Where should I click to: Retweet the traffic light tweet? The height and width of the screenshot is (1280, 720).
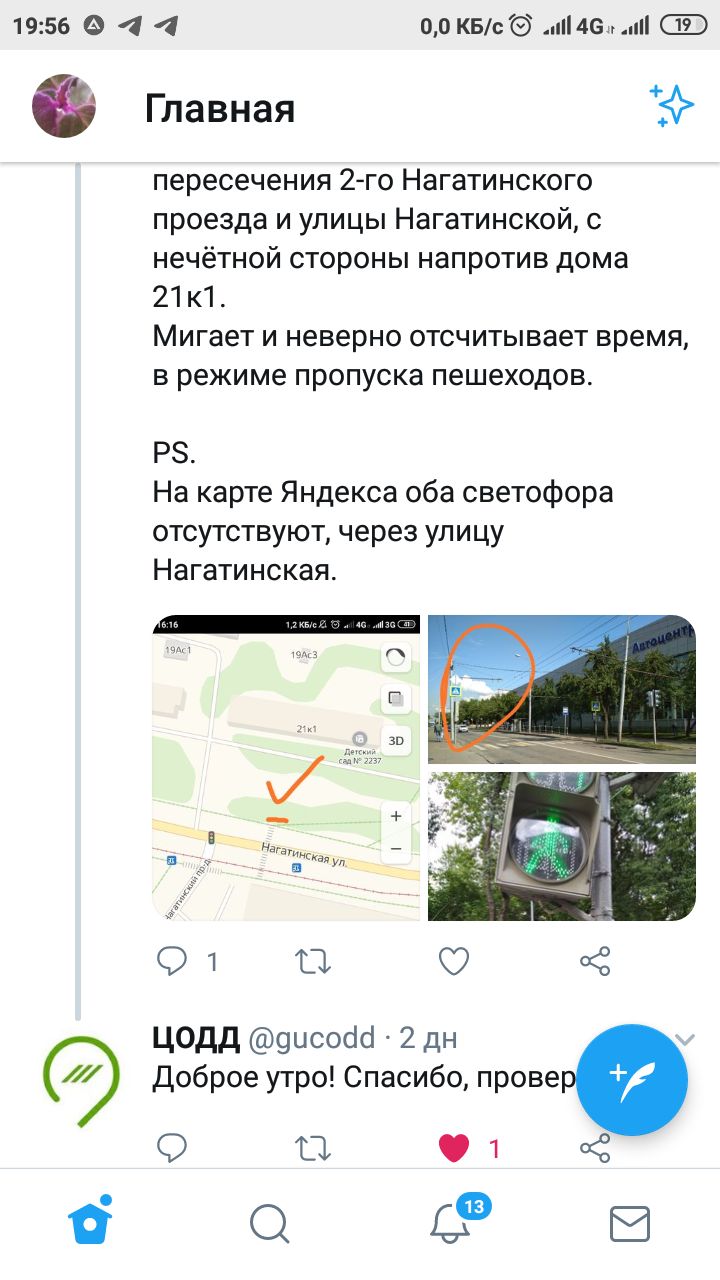coord(313,962)
